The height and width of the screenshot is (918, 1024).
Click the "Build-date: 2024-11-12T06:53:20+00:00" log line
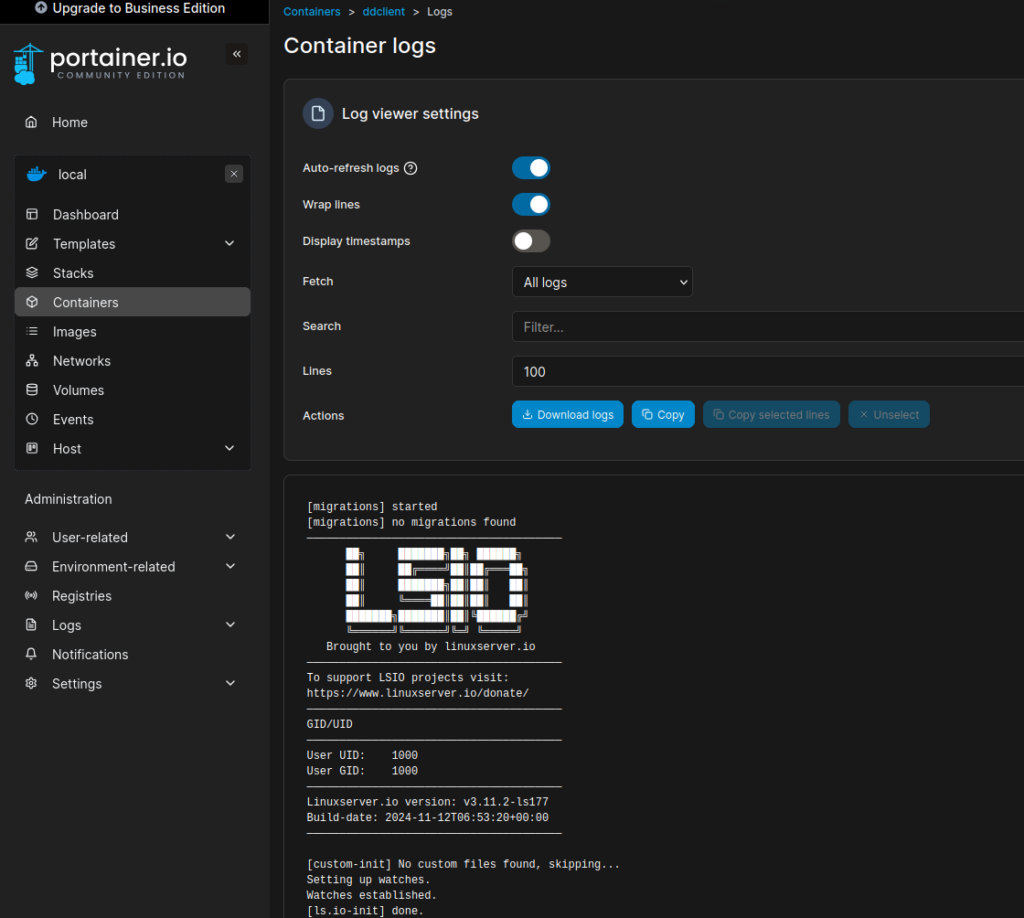point(427,817)
